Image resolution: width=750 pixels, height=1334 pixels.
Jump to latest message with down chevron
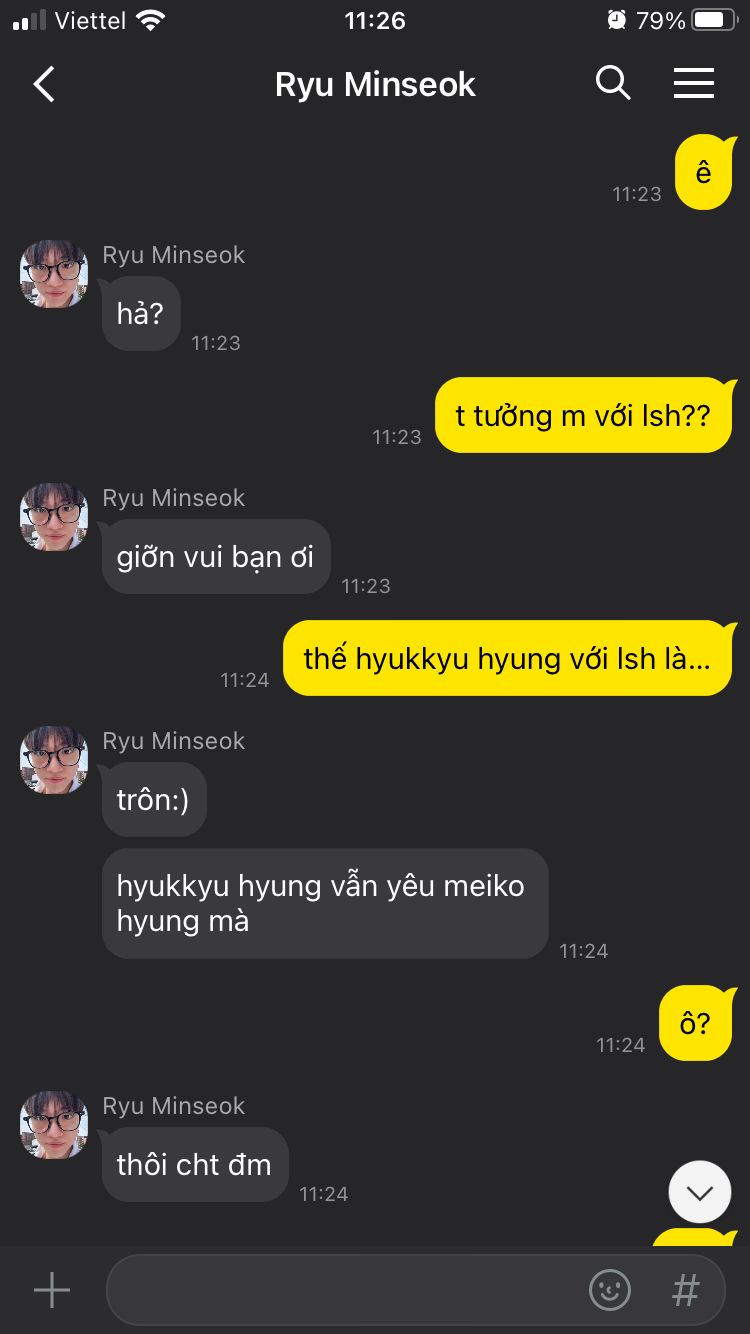pos(700,1191)
